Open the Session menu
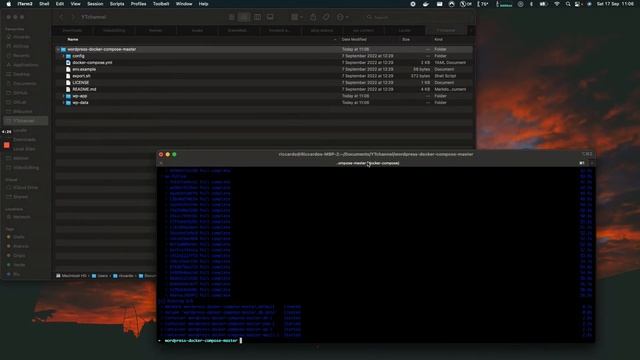Viewport: 640px width, 360px height. tap(95, 4)
